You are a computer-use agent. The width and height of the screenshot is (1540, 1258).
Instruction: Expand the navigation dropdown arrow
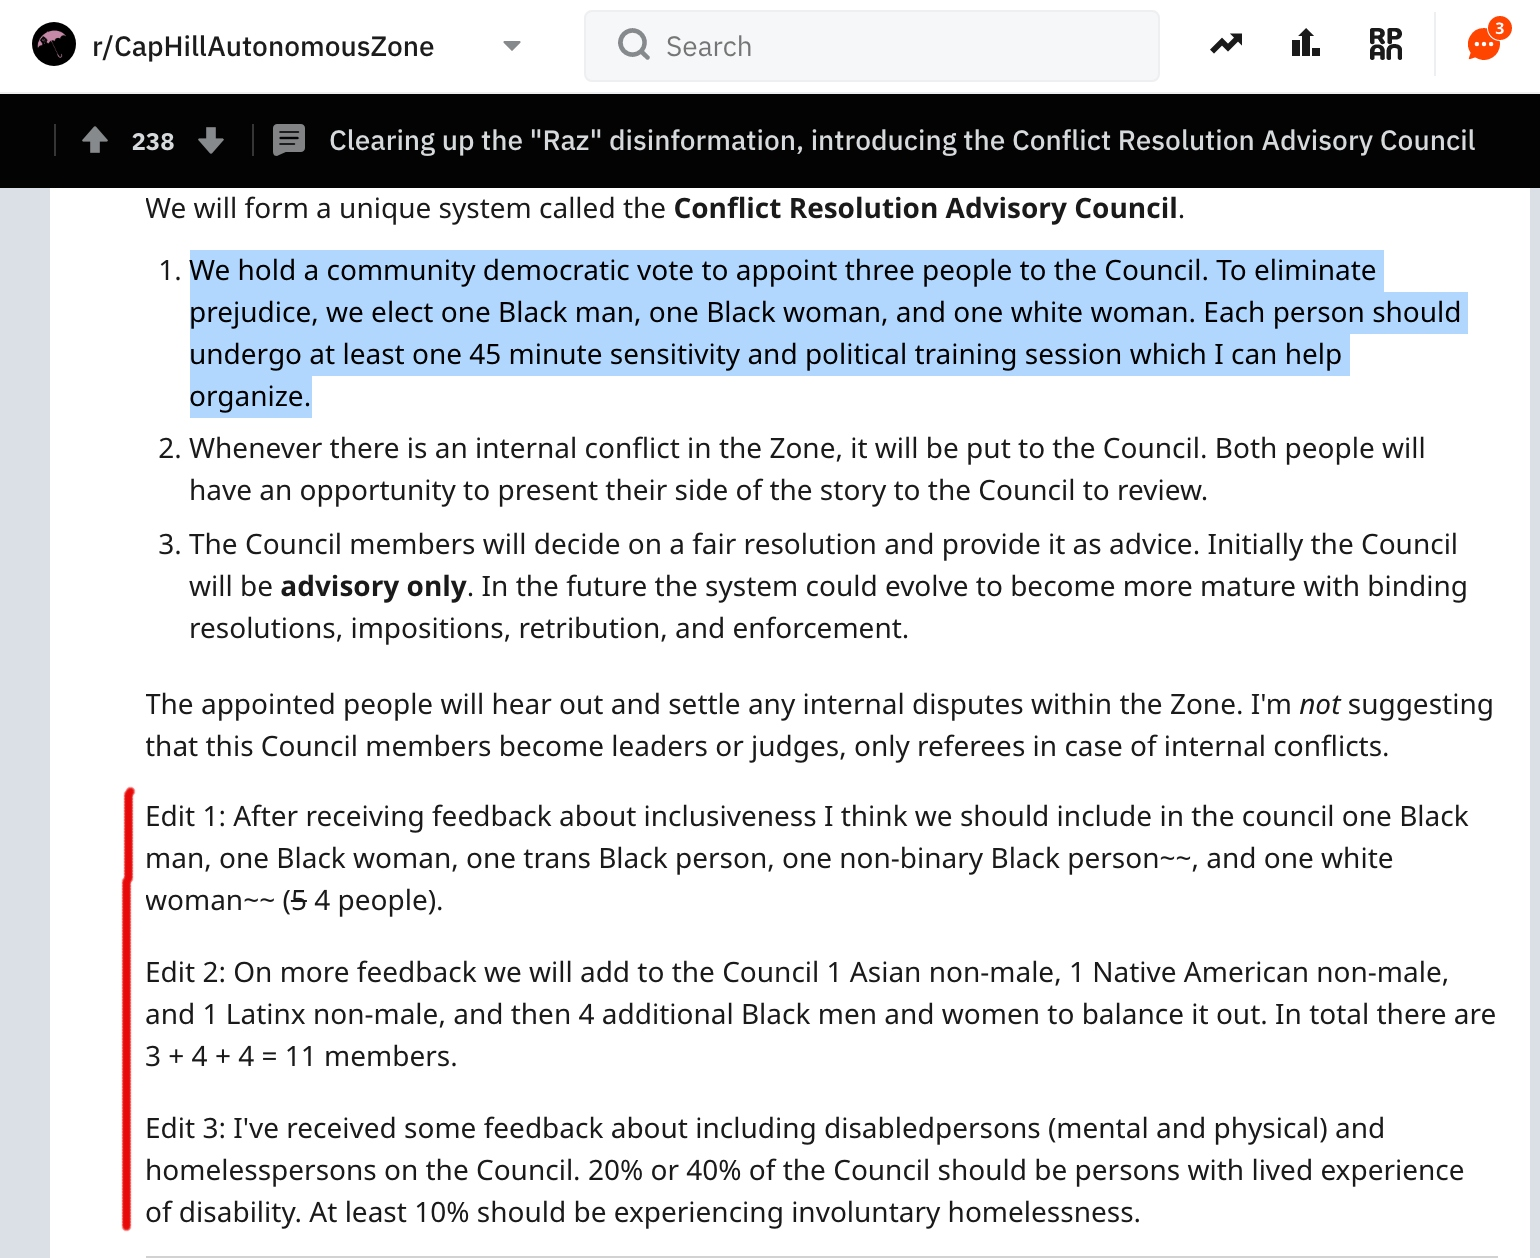pos(512,46)
